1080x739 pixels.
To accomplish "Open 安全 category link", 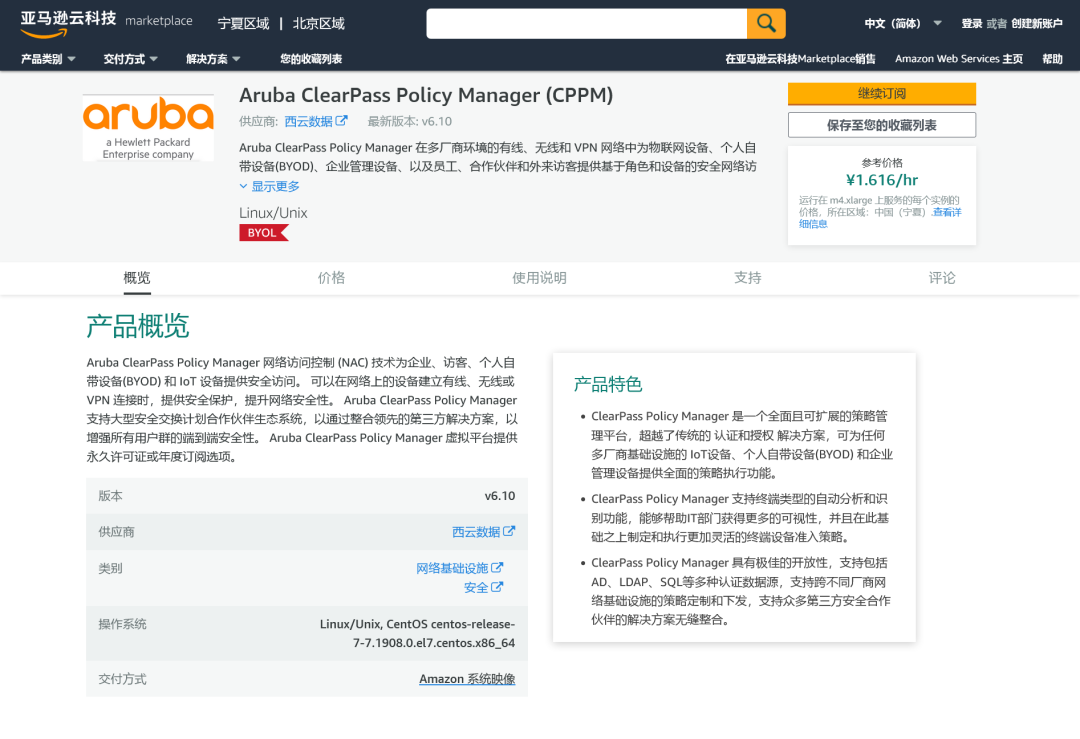I will tap(476, 587).
